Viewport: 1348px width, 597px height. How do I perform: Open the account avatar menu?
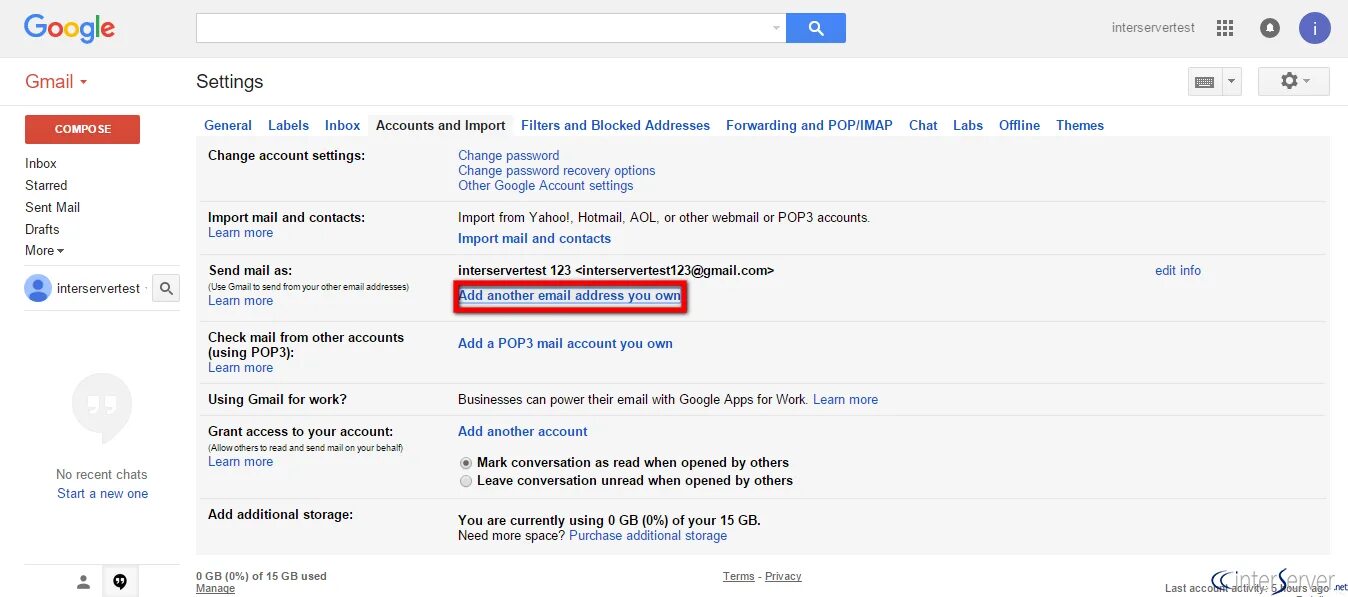pyautogui.click(x=1315, y=28)
